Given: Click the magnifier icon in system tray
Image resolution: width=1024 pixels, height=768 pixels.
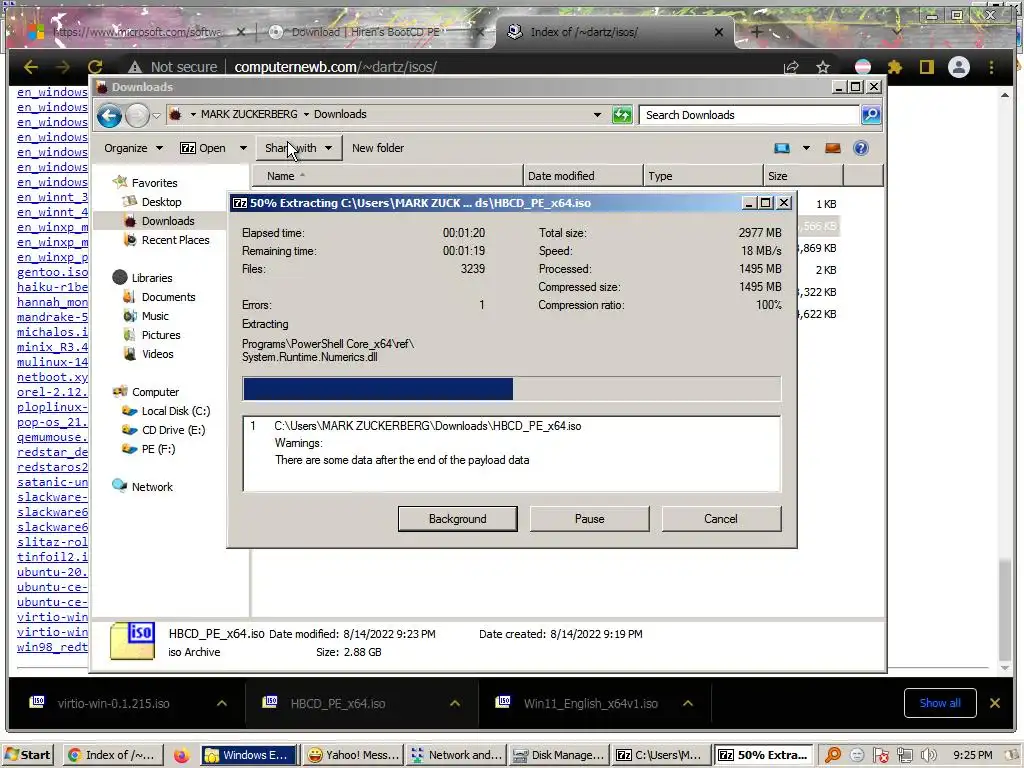Looking at the screenshot, I should pos(833,755).
